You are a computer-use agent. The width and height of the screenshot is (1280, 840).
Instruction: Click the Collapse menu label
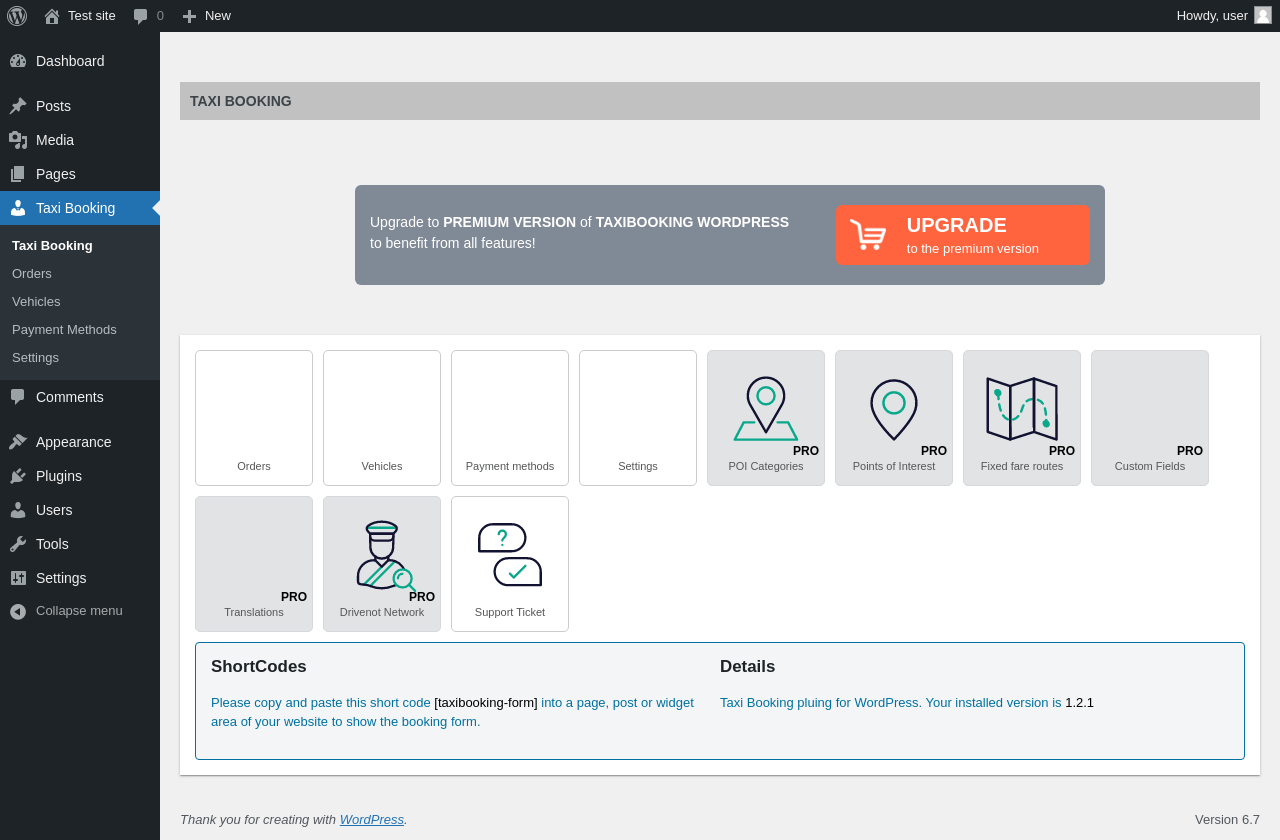point(79,610)
